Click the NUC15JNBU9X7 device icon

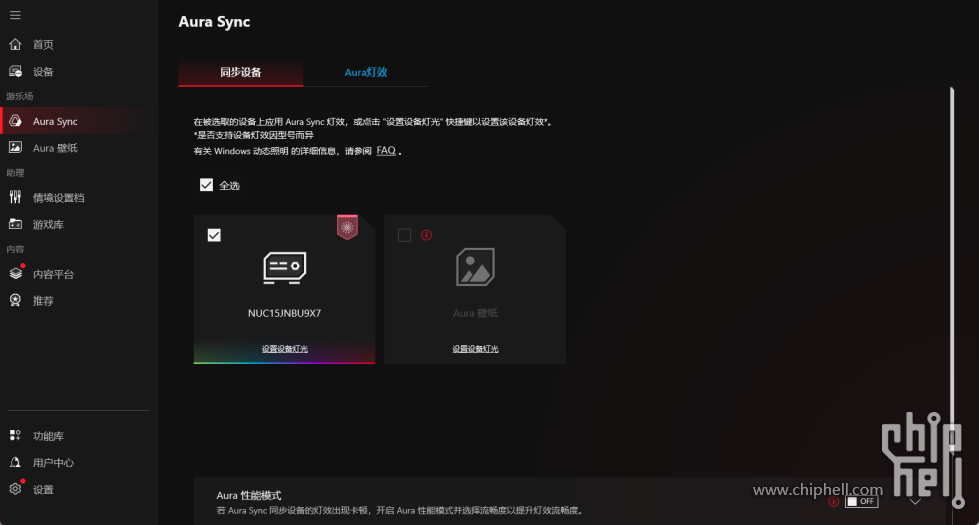tap(284, 268)
